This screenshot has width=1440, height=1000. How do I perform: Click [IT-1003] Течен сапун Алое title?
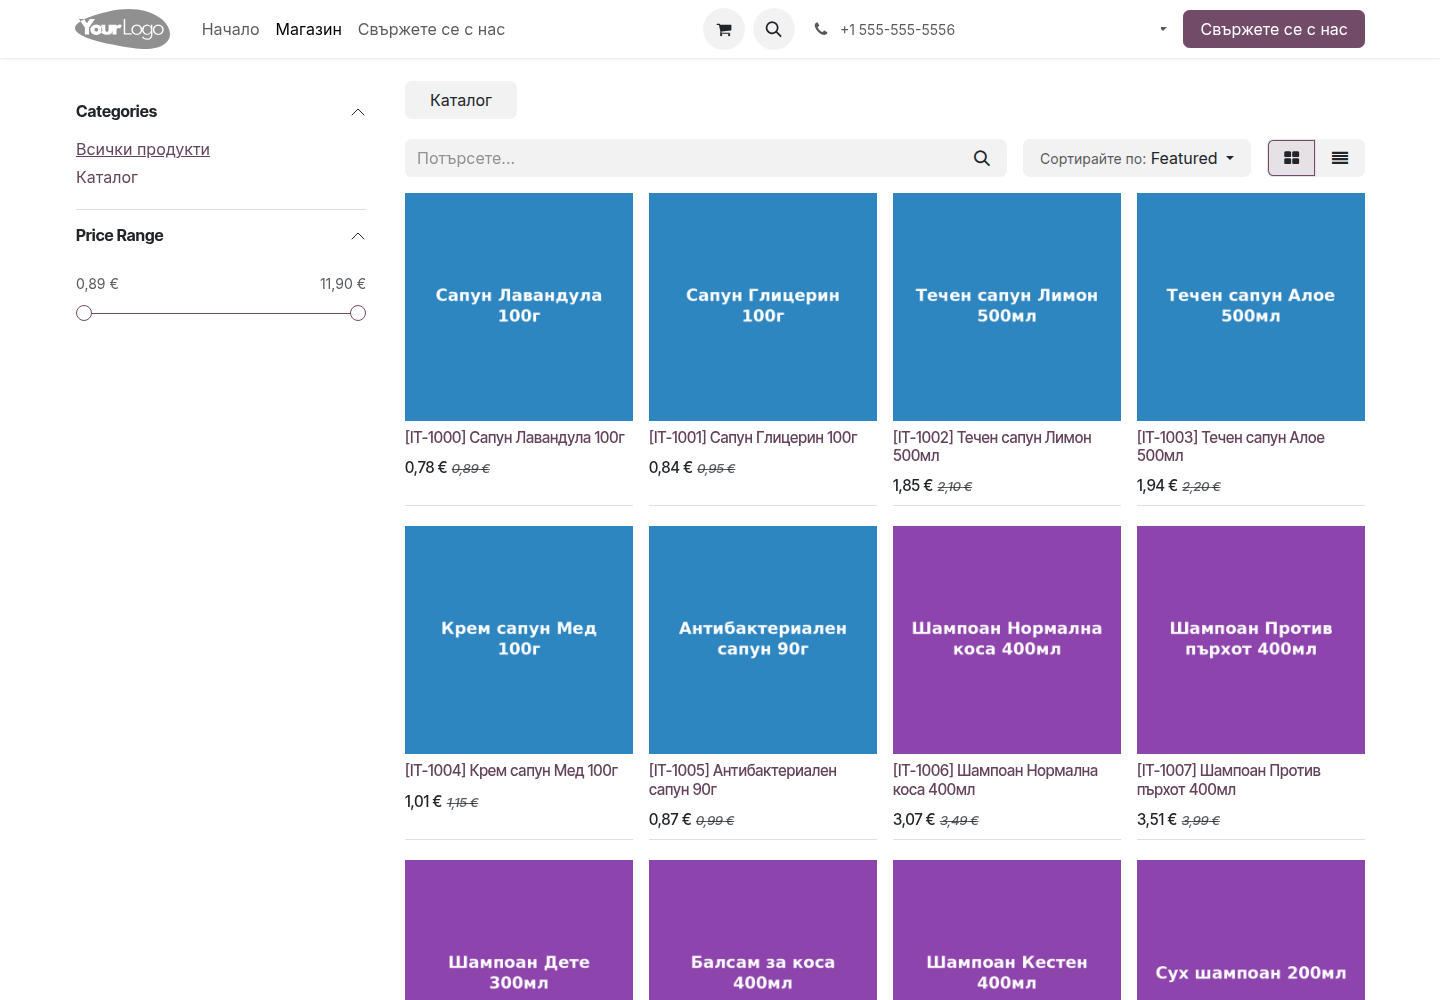coord(1231,447)
